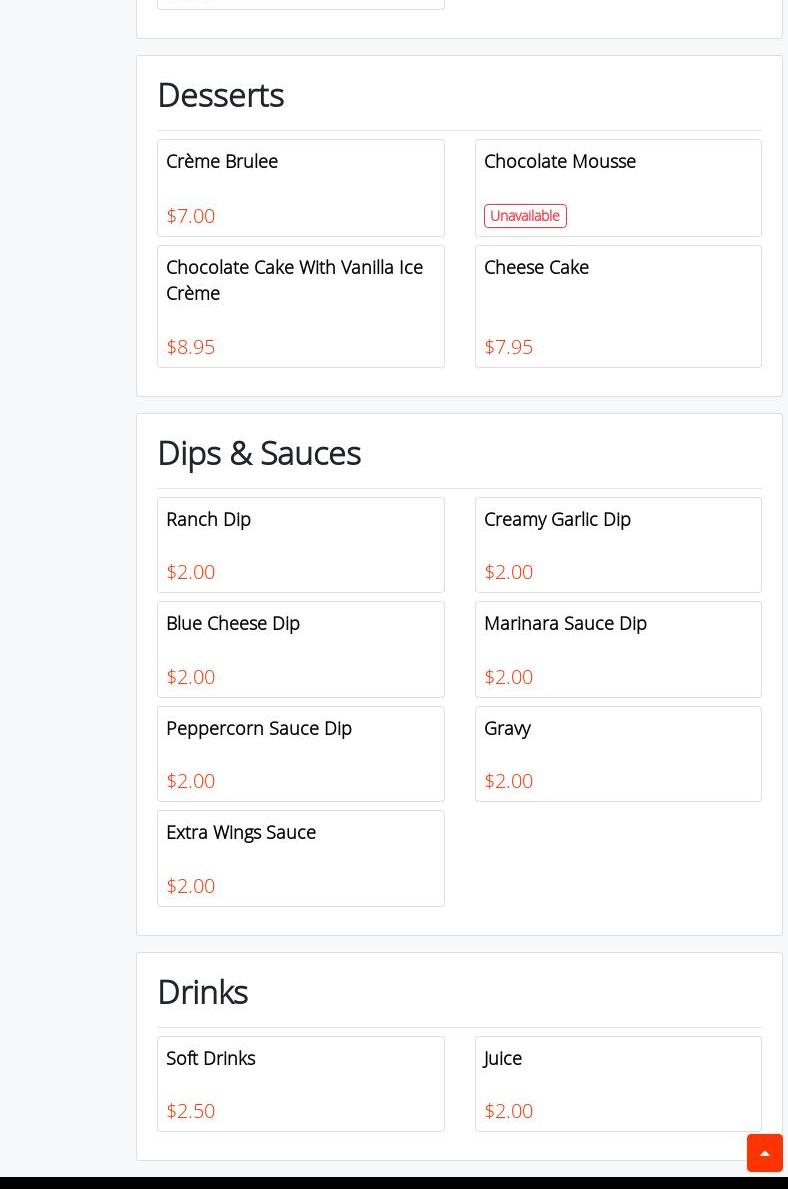The image size is (788, 1189).
Task: Click the Chocolate Mousse Unavailable badge
Action: click(x=525, y=216)
